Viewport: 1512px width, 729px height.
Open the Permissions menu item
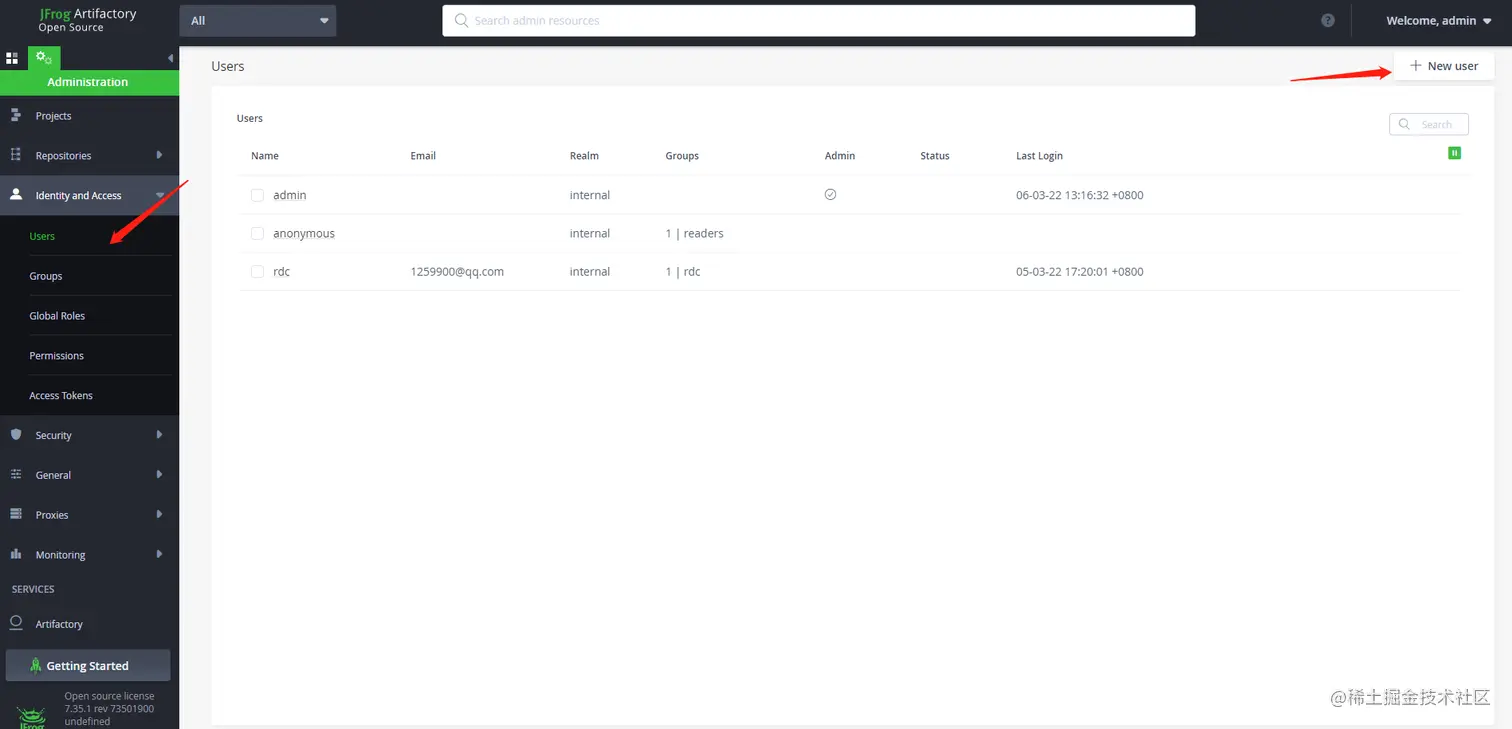click(57, 356)
